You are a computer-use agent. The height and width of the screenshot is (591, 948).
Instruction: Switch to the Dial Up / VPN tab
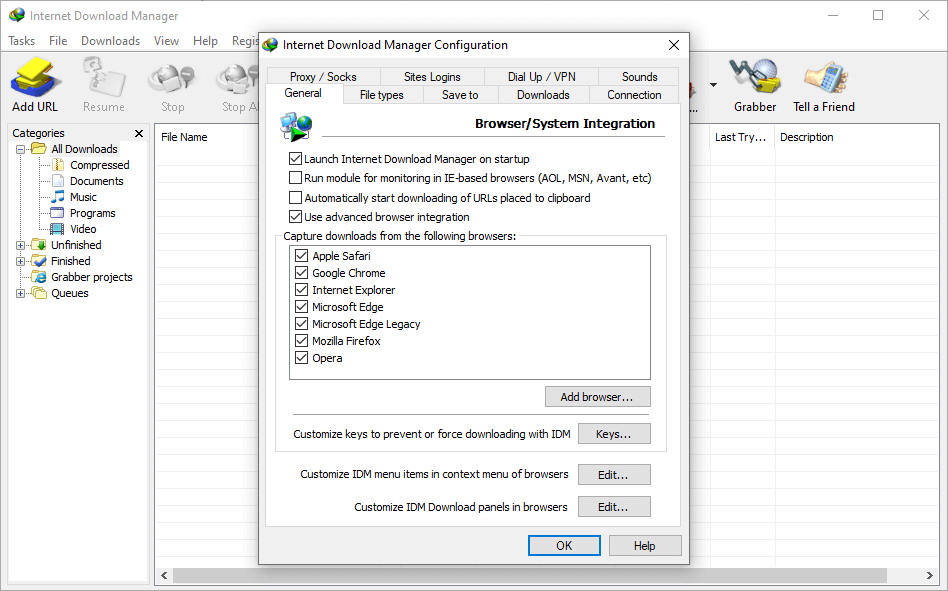[x=541, y=77]
